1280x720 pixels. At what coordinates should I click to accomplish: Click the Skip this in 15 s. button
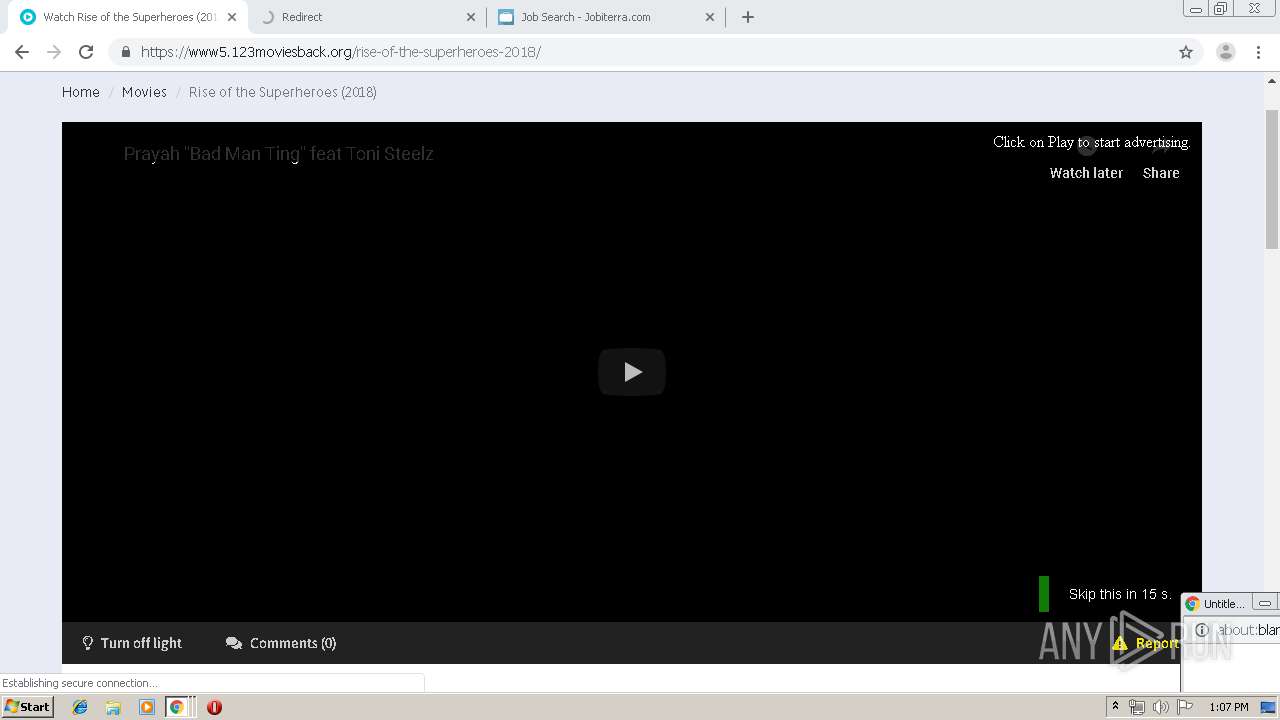click(x=1119, y=594)
